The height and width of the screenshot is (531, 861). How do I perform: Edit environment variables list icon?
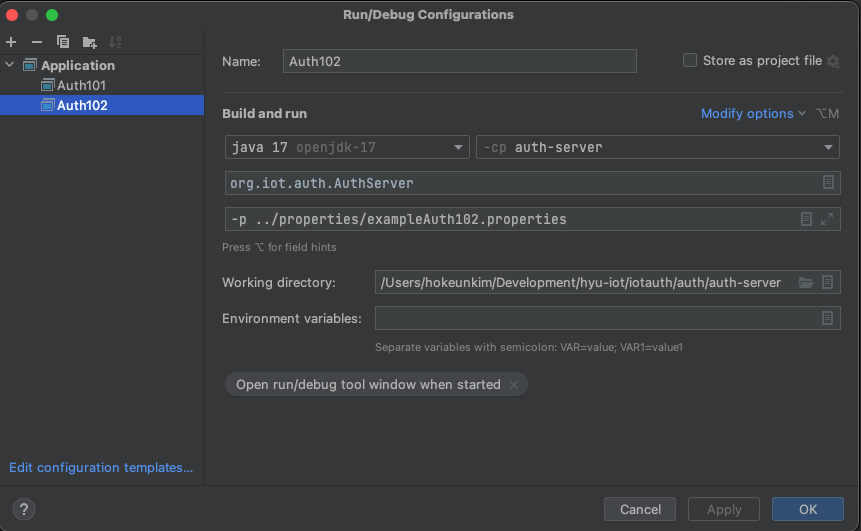[828, 318]
